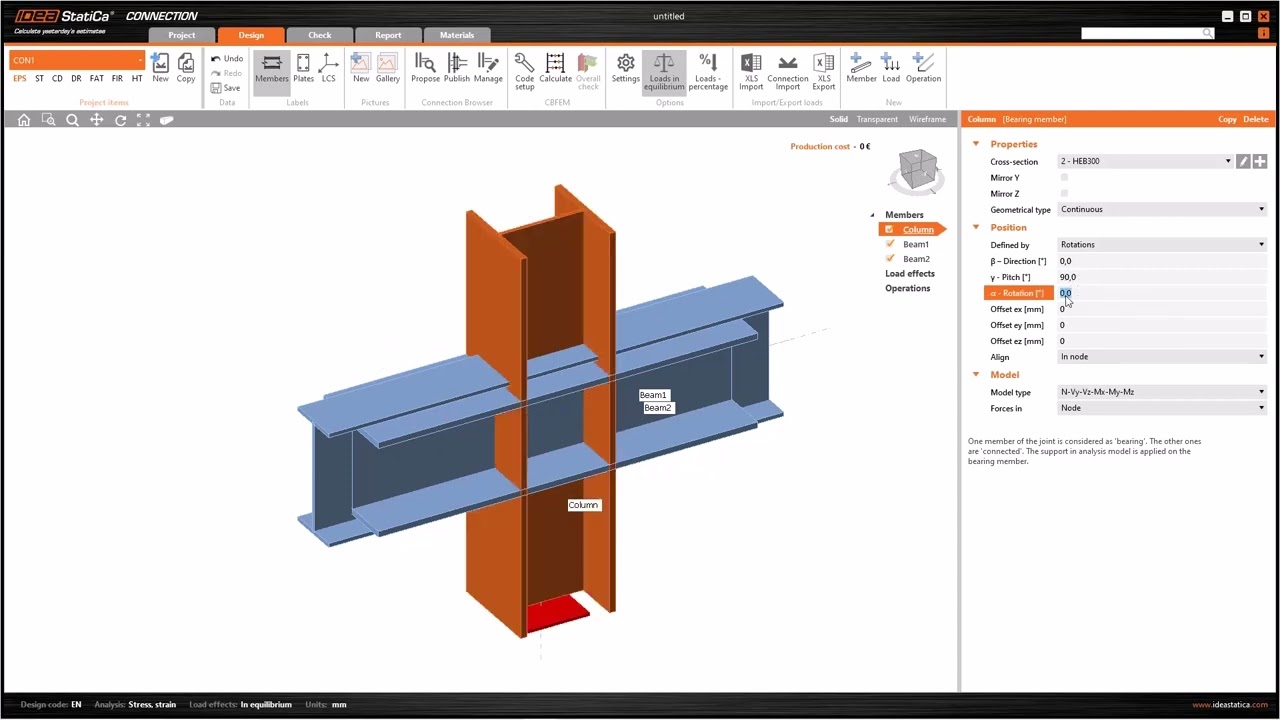The width and height of the screenshot is (1280, 720).
Task: Click the view cube
Action: (916, 171)
